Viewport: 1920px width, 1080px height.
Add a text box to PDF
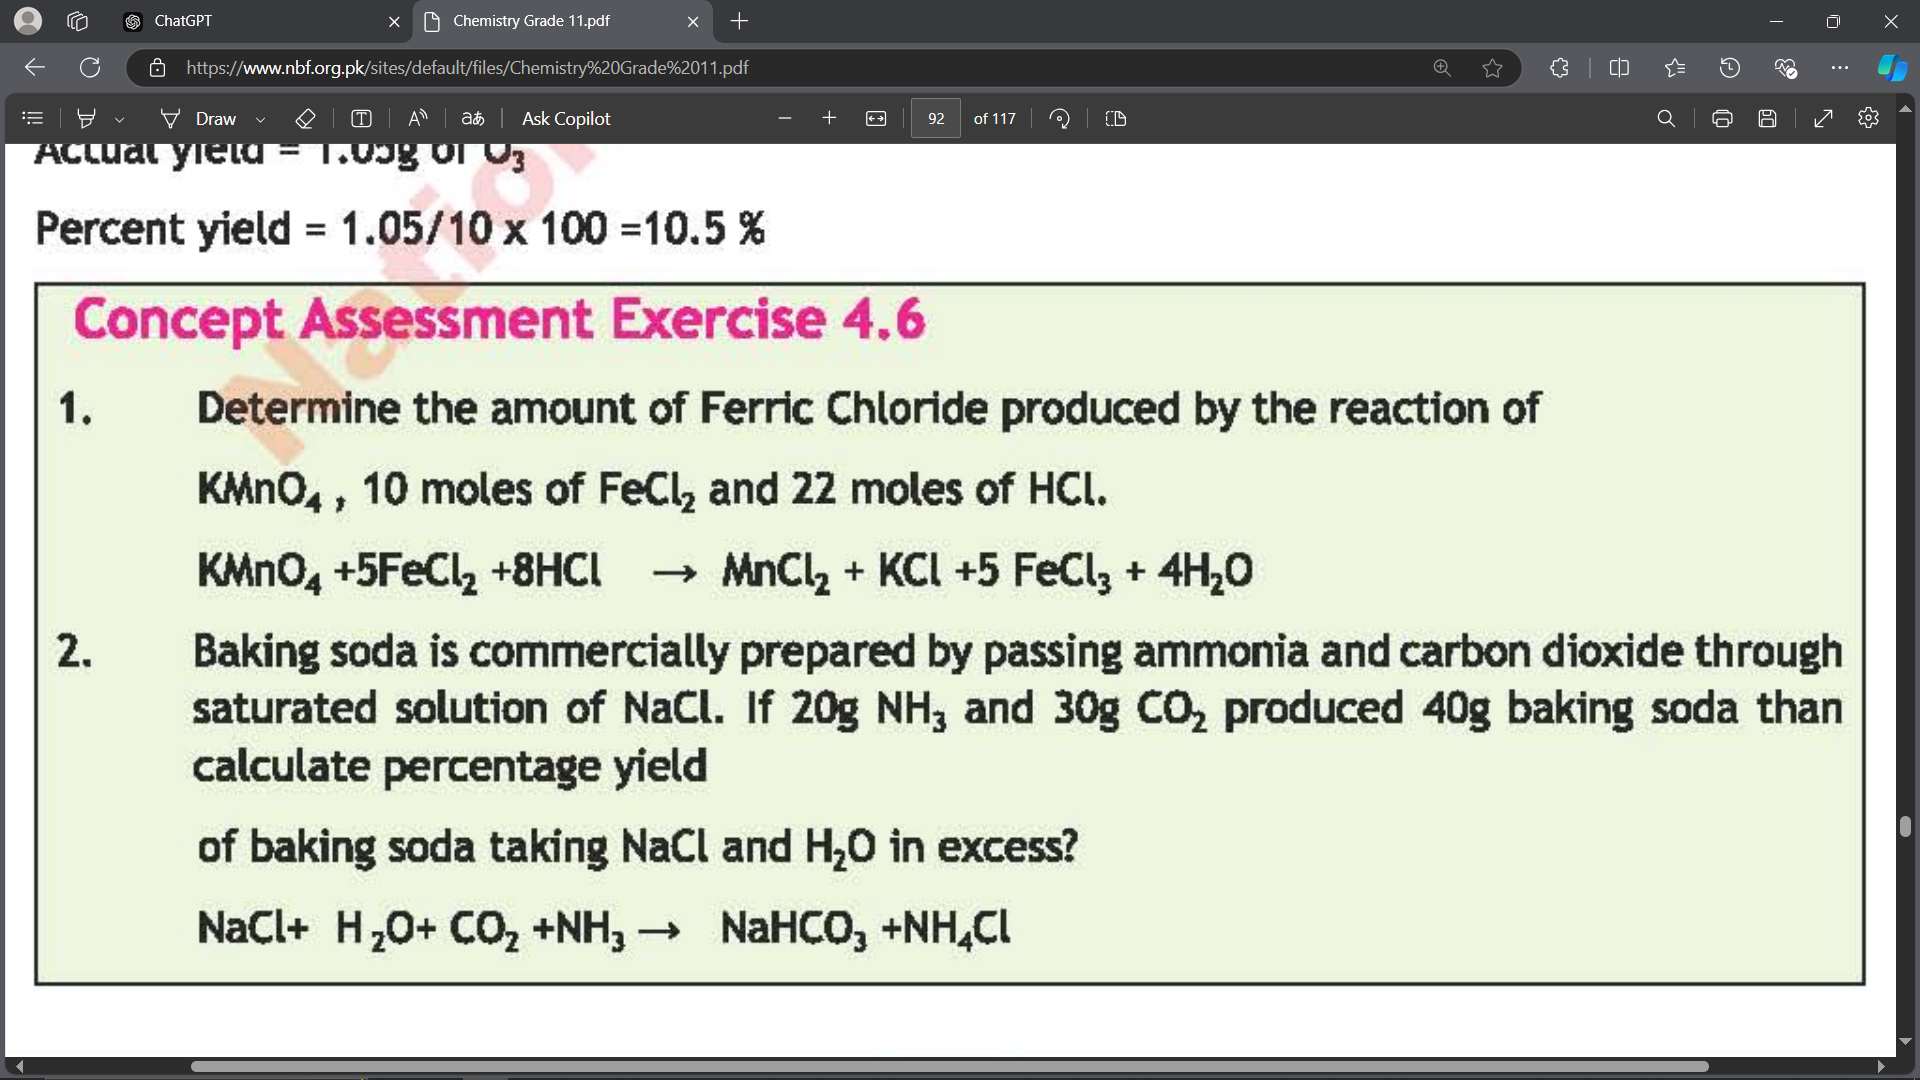click(362, 118)
